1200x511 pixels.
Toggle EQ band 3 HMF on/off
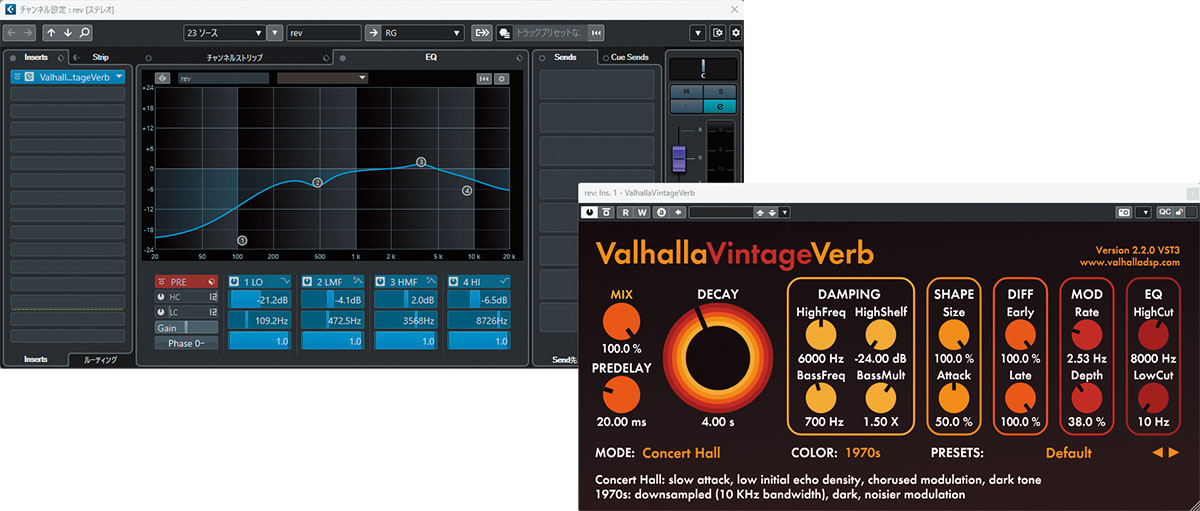[381, 282]
